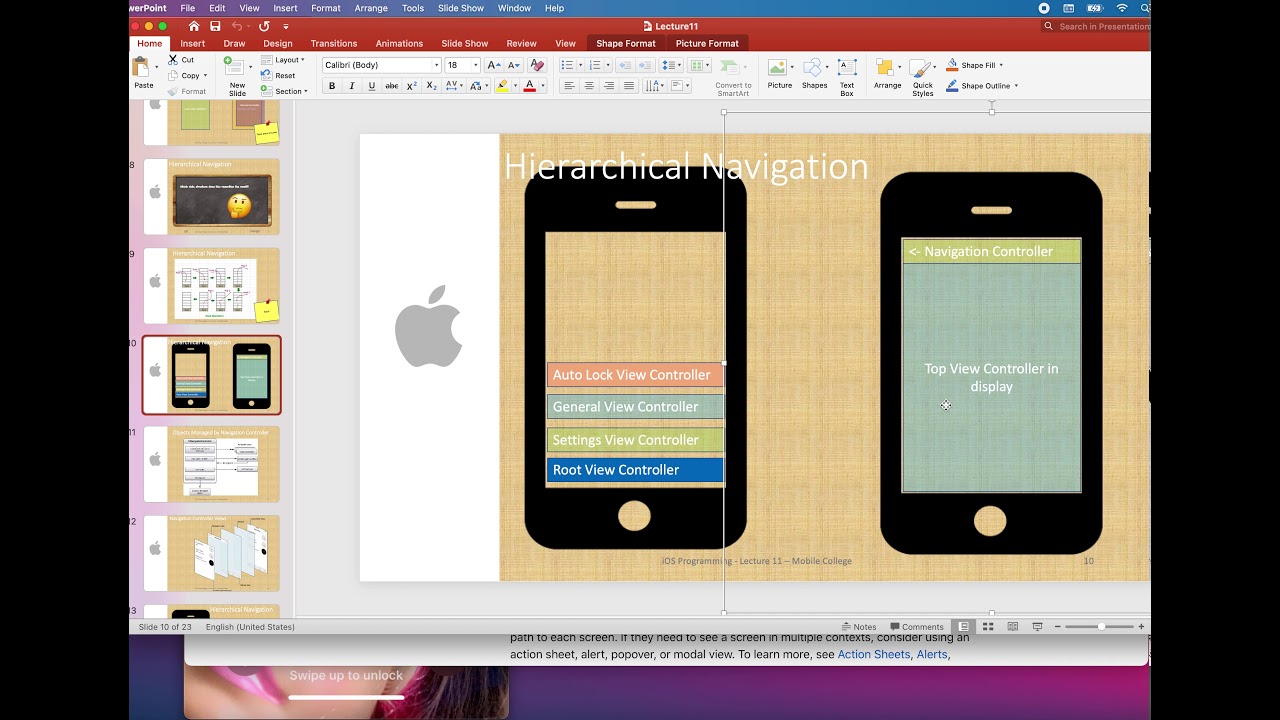Cut the selection with scissors icon
The image size is (1280, 720).
173,60
